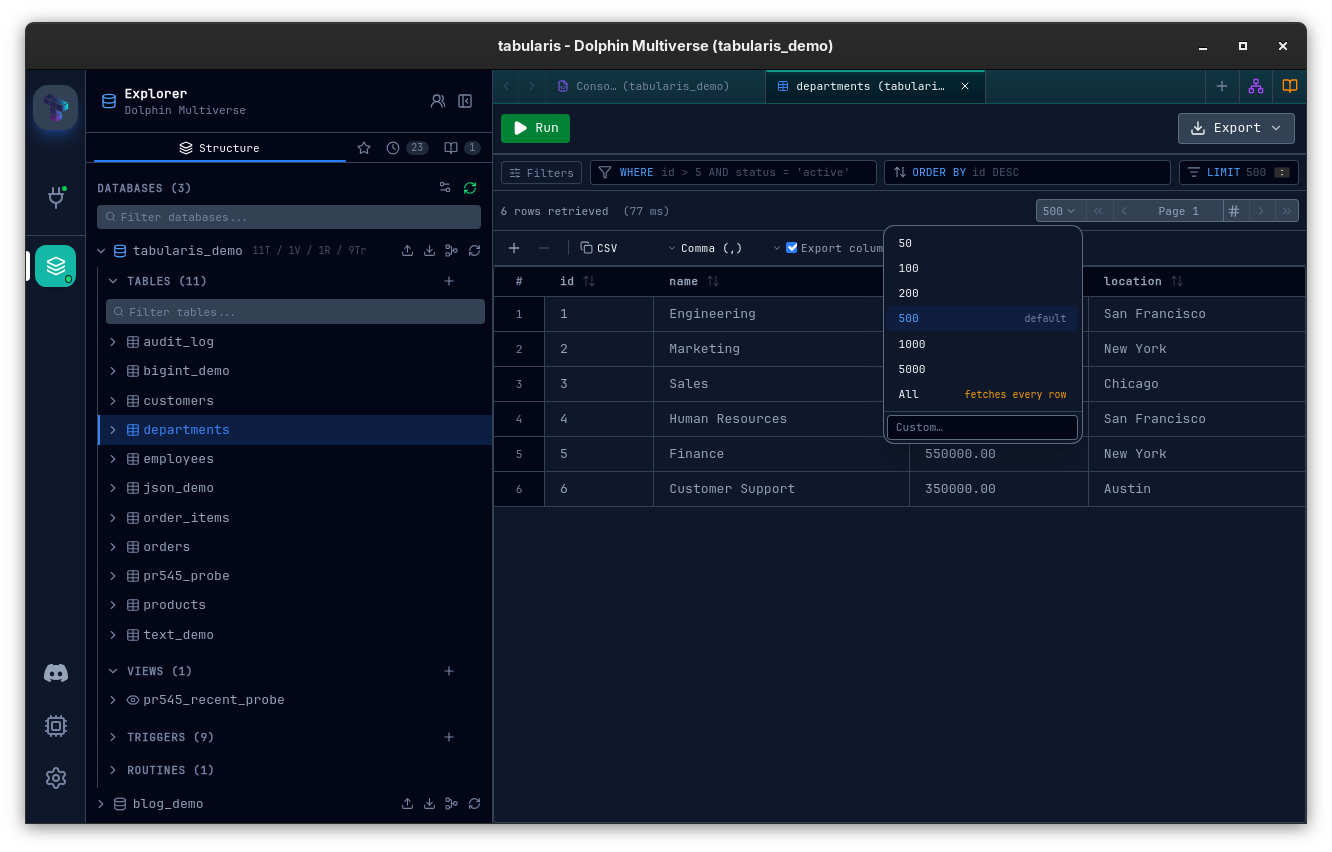The image size is (1332, 852).
Task: Open the Export dropdown button
Action: 1236,128
